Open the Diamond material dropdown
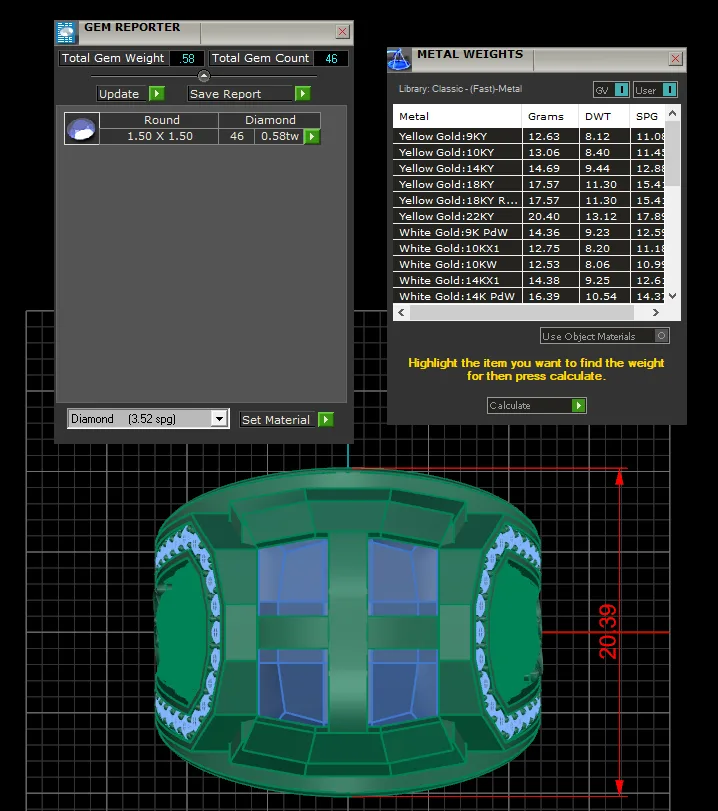The height and width of the screenshot is (811, 718). 219,418
